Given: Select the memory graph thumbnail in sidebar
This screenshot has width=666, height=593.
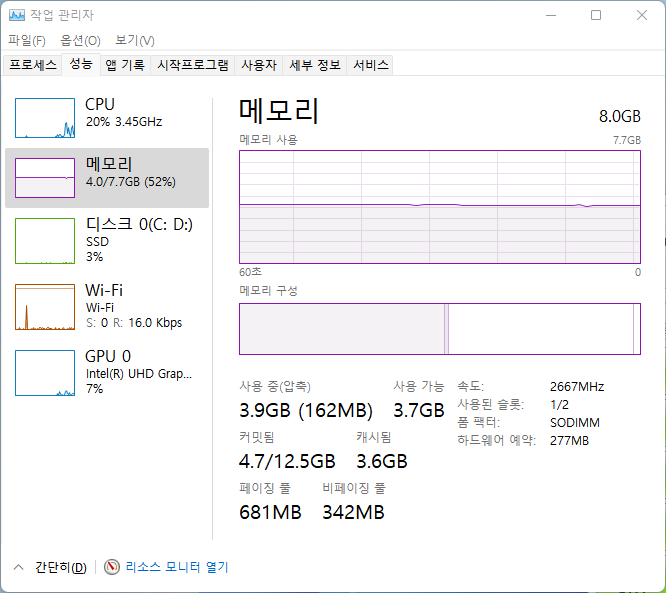Looking at the screenshot, I should click(45, 177).
